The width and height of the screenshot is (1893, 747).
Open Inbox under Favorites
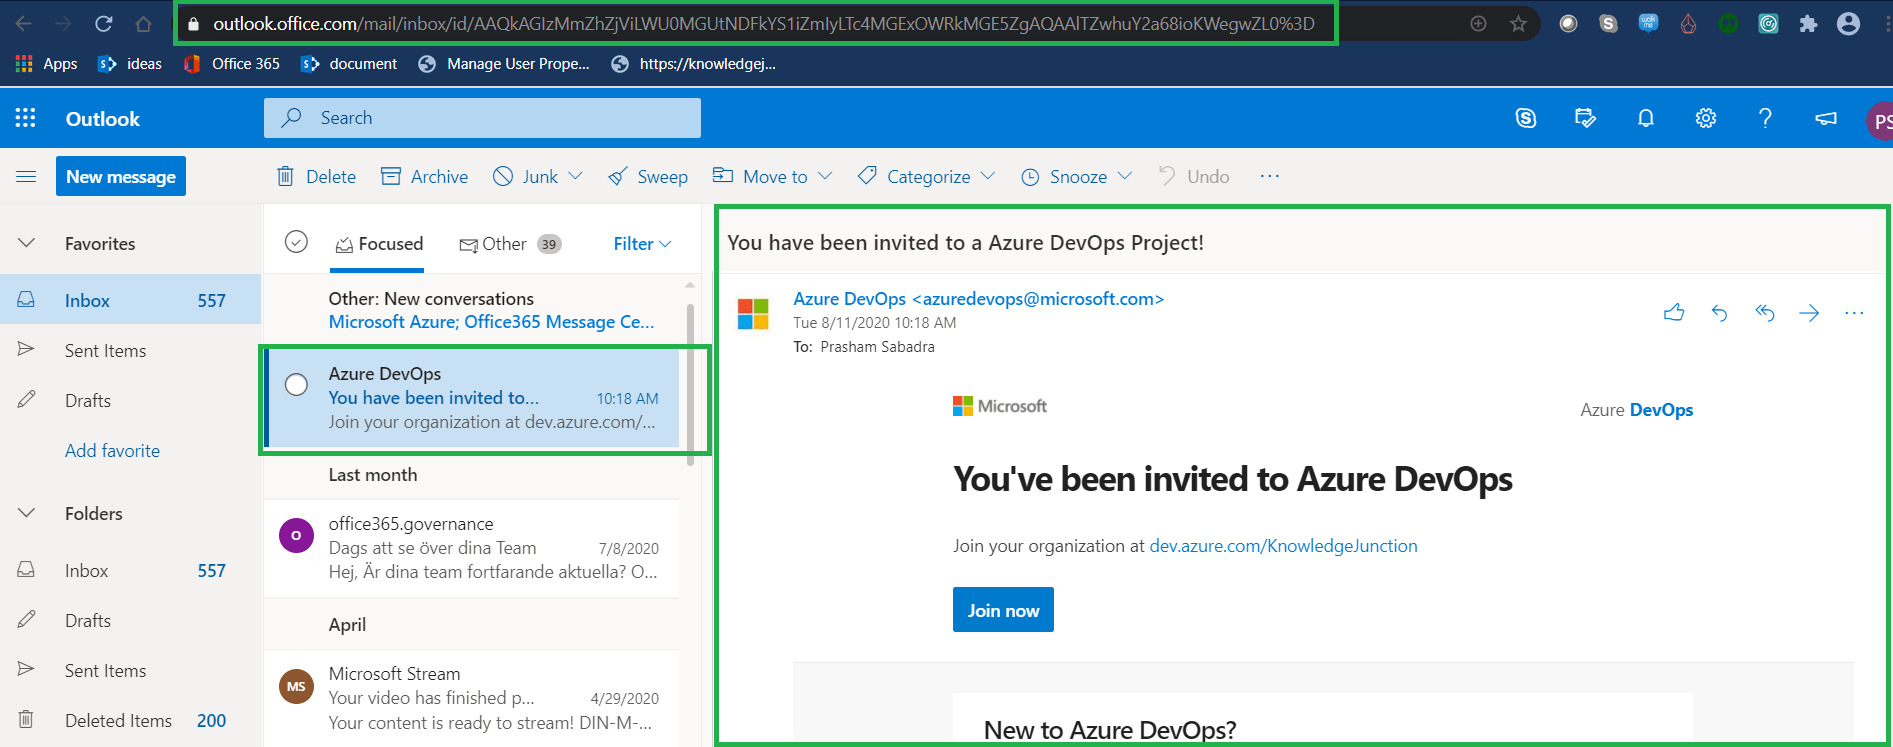[x=130, y=300]
